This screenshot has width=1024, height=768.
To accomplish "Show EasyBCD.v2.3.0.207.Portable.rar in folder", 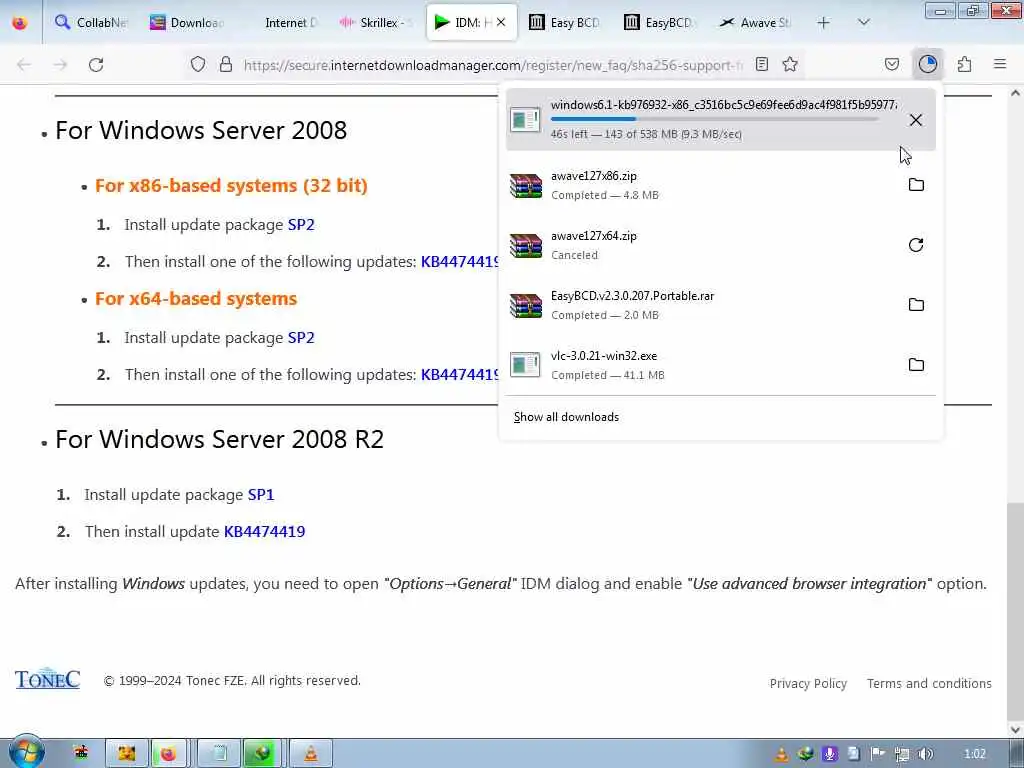I will 916,305.
